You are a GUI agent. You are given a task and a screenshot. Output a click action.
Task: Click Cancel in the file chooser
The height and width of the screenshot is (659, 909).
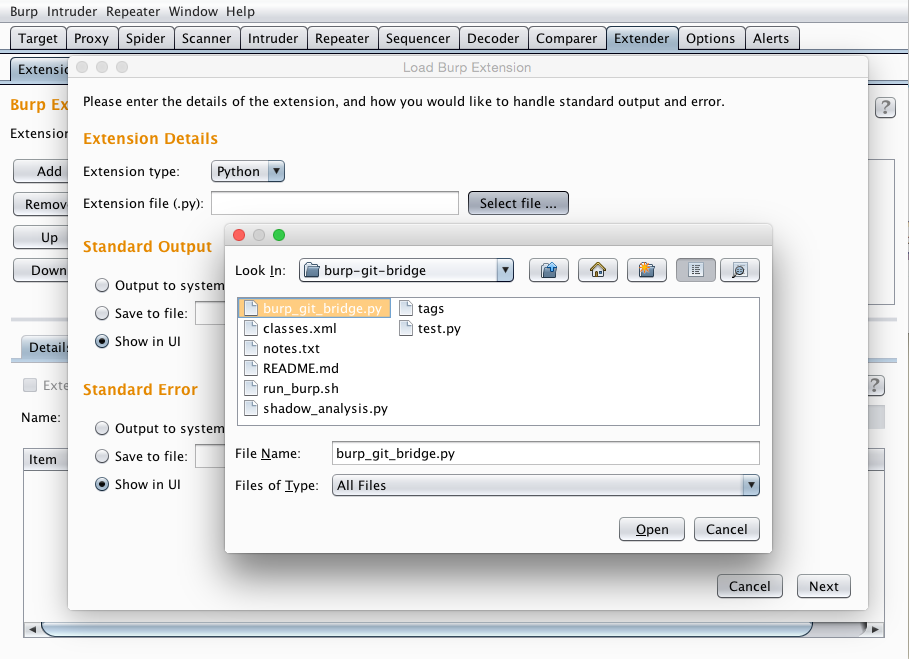726,529
